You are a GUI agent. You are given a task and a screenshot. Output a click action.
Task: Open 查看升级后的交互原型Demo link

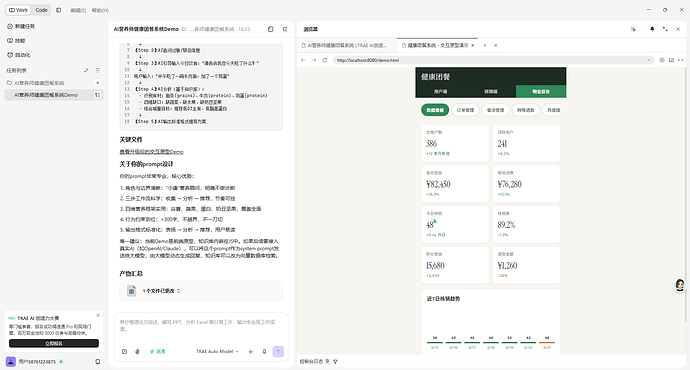[151, 152]
